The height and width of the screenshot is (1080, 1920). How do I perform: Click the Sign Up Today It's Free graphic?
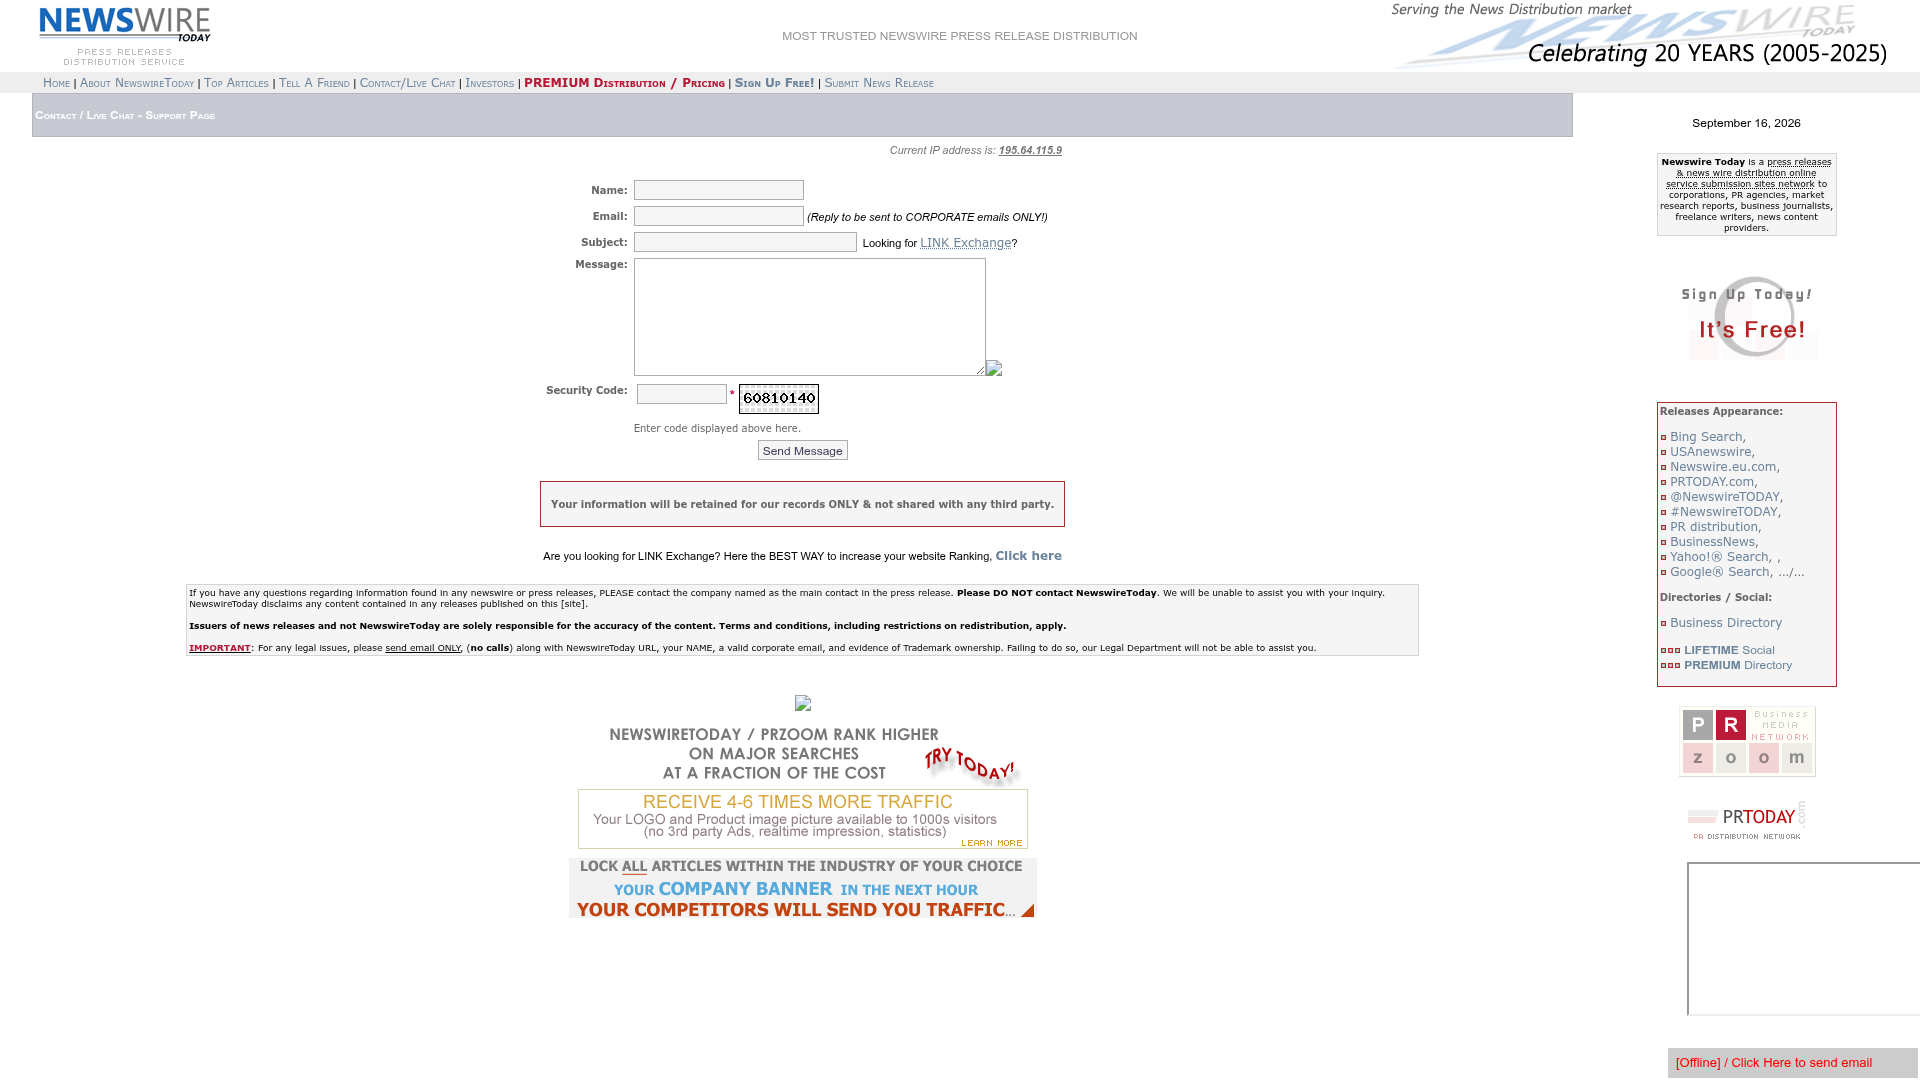pos(1746,317)
